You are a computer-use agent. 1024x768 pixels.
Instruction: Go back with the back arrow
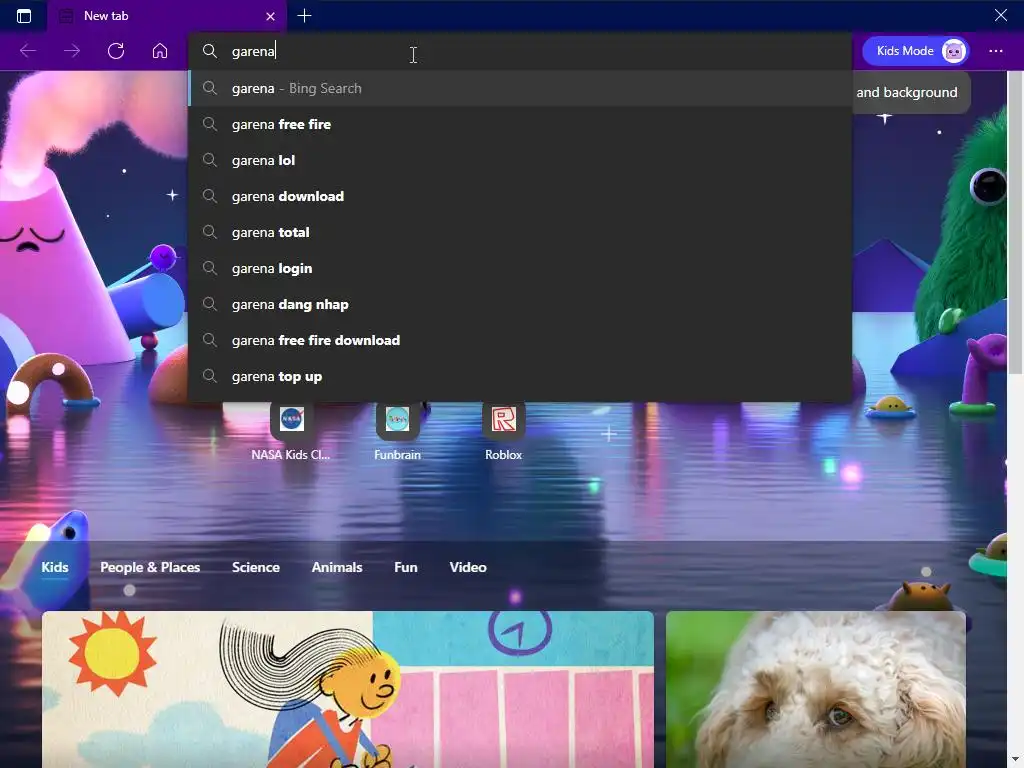coord(28,51)
